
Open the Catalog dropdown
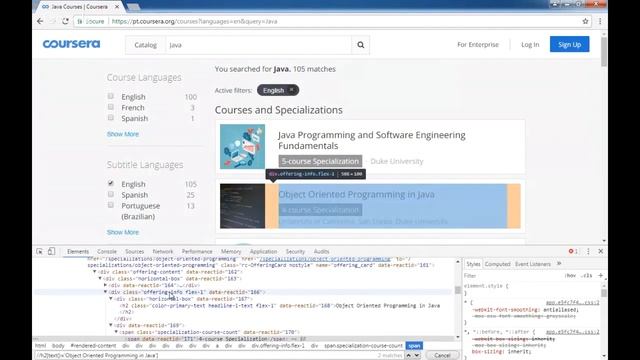click(x=146, y=45)
